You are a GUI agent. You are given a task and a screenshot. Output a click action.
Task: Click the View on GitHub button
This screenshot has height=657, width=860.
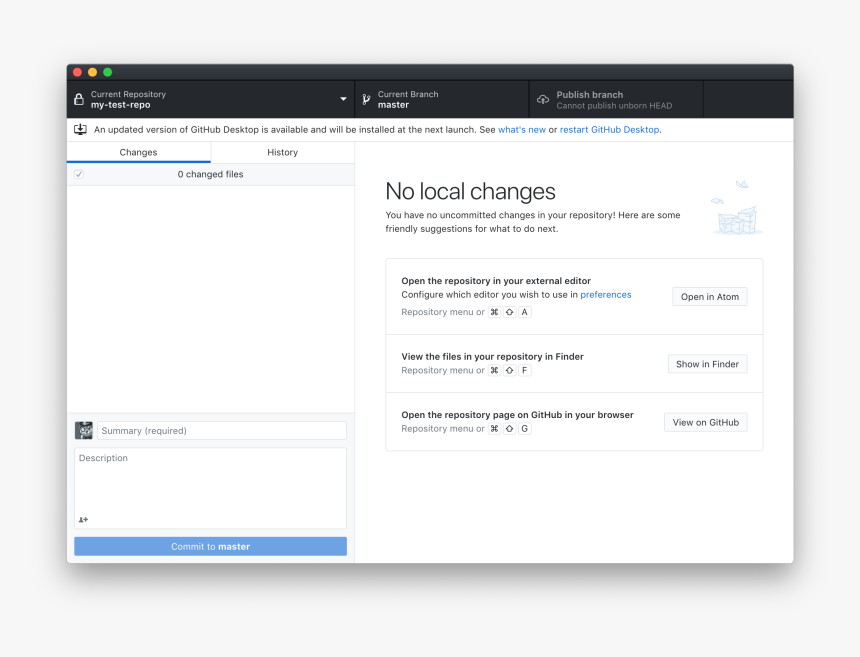click(x=706, y=422)
